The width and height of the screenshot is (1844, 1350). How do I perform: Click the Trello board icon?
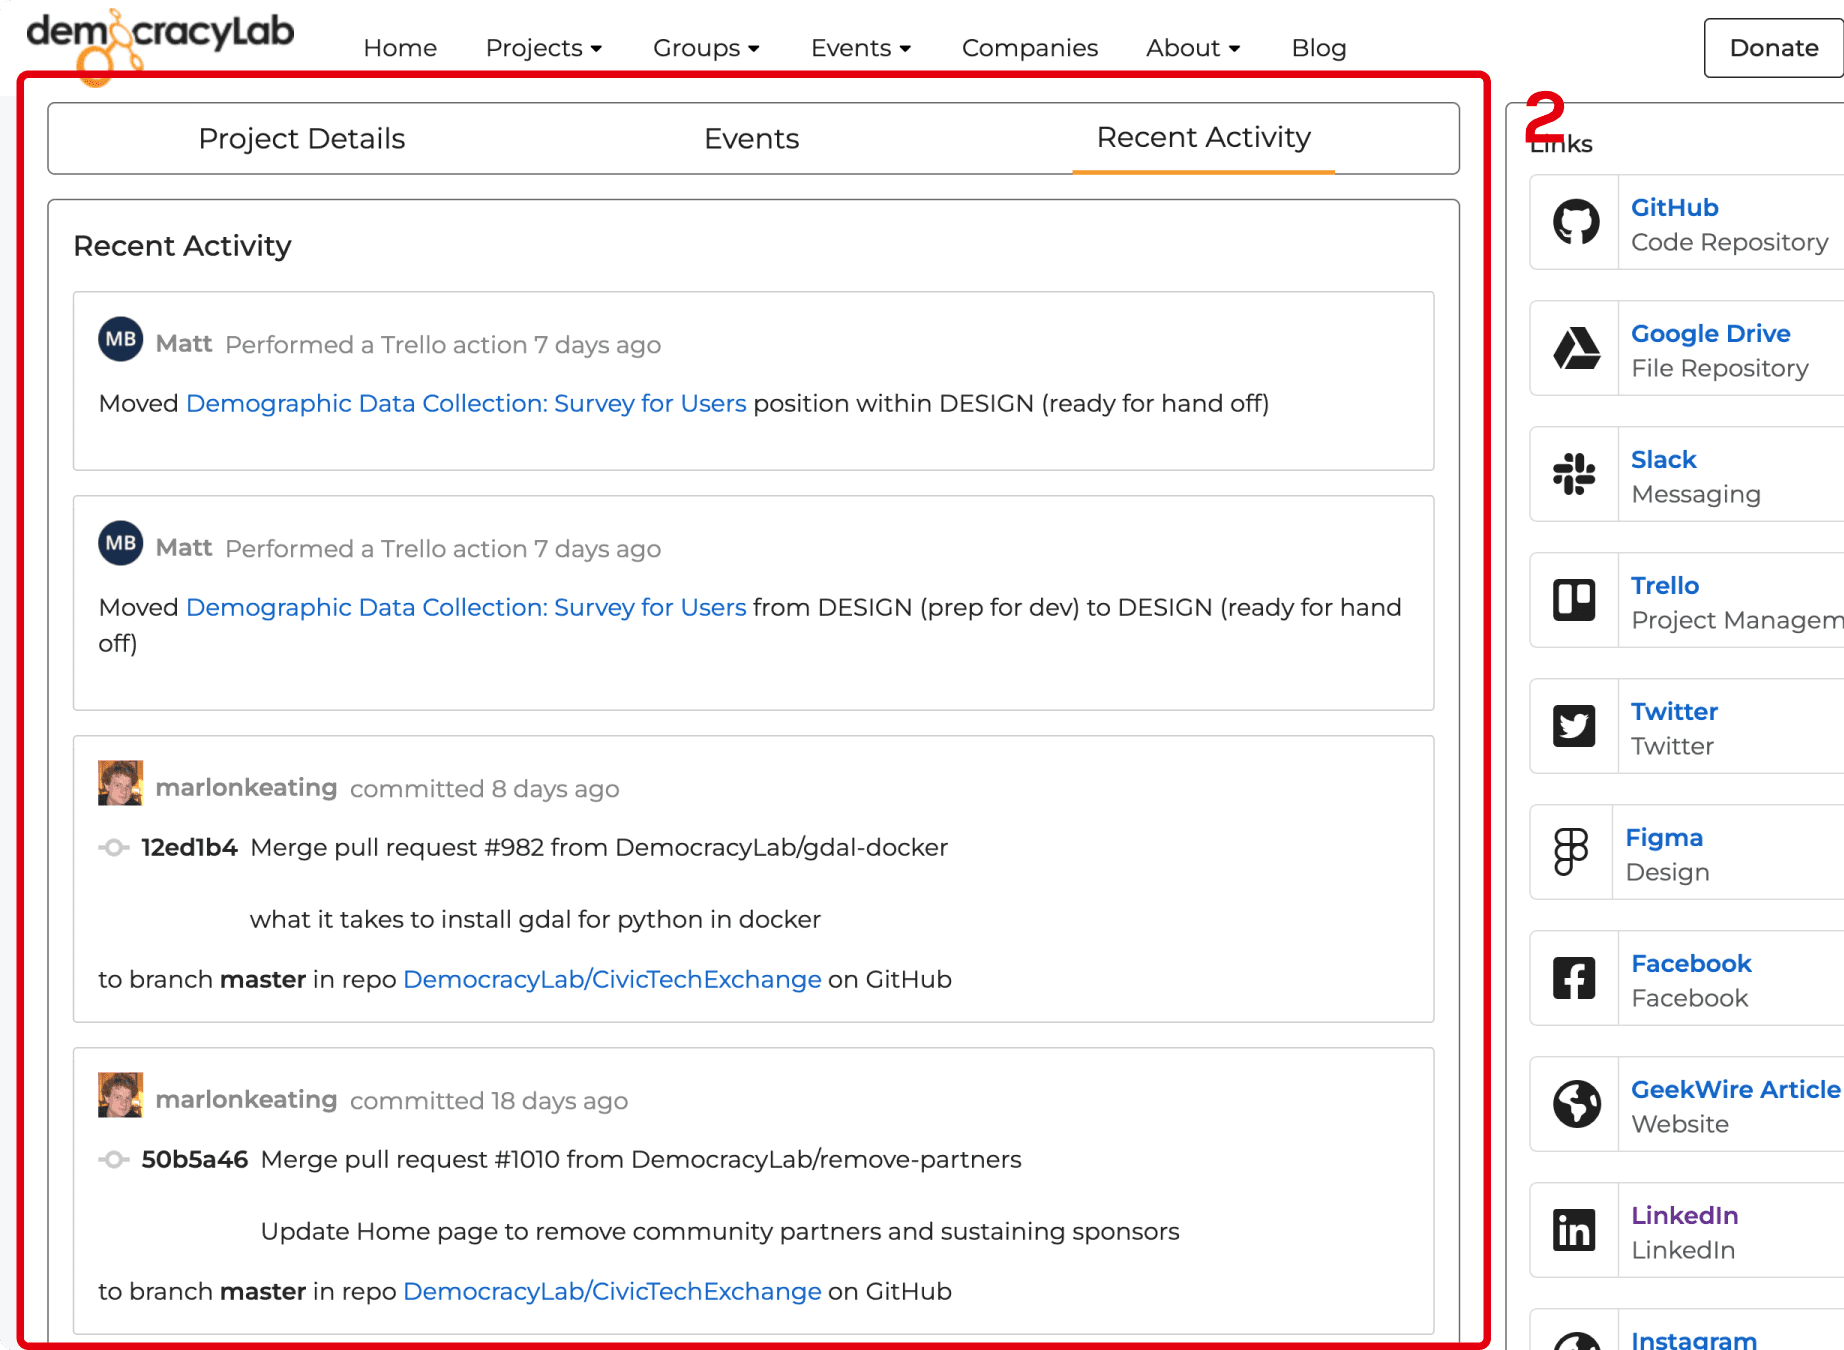1575,600
